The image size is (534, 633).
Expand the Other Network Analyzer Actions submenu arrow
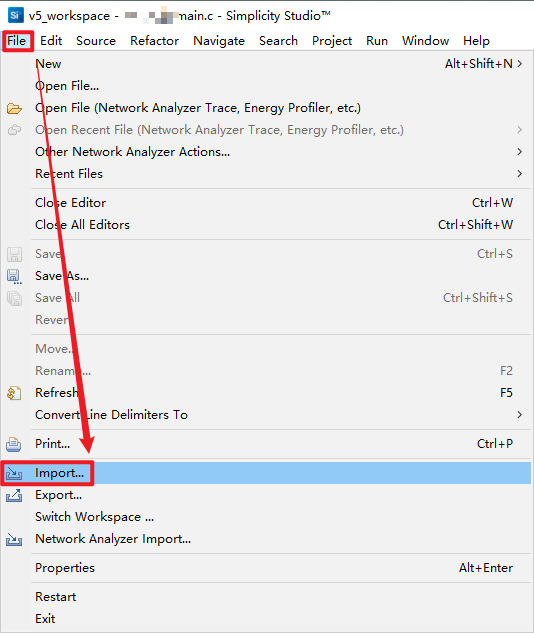pyautogui.click(x=520, y=152)
